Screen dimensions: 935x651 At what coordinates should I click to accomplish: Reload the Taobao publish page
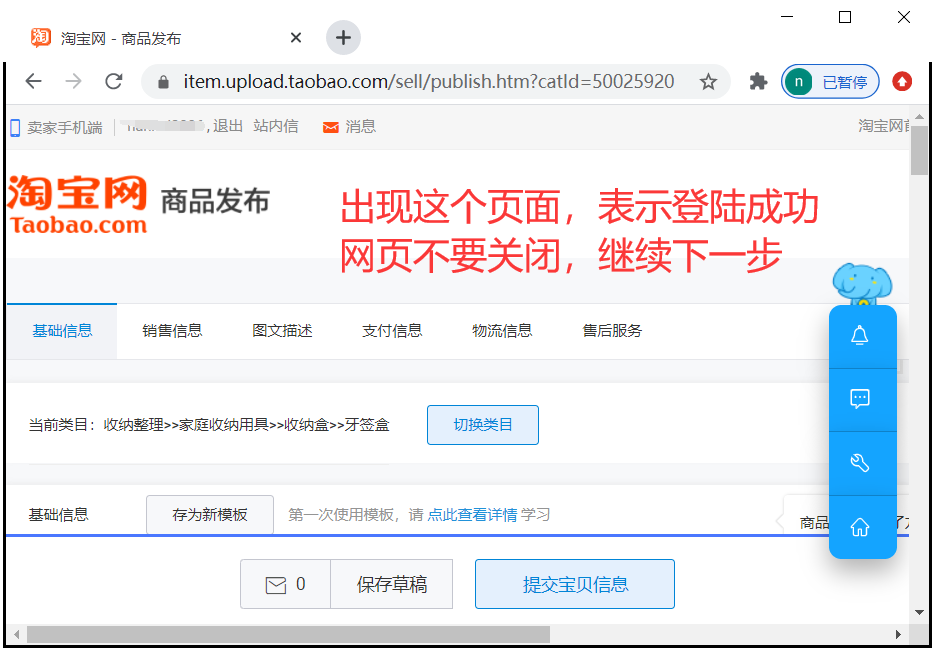pos(114,82)
